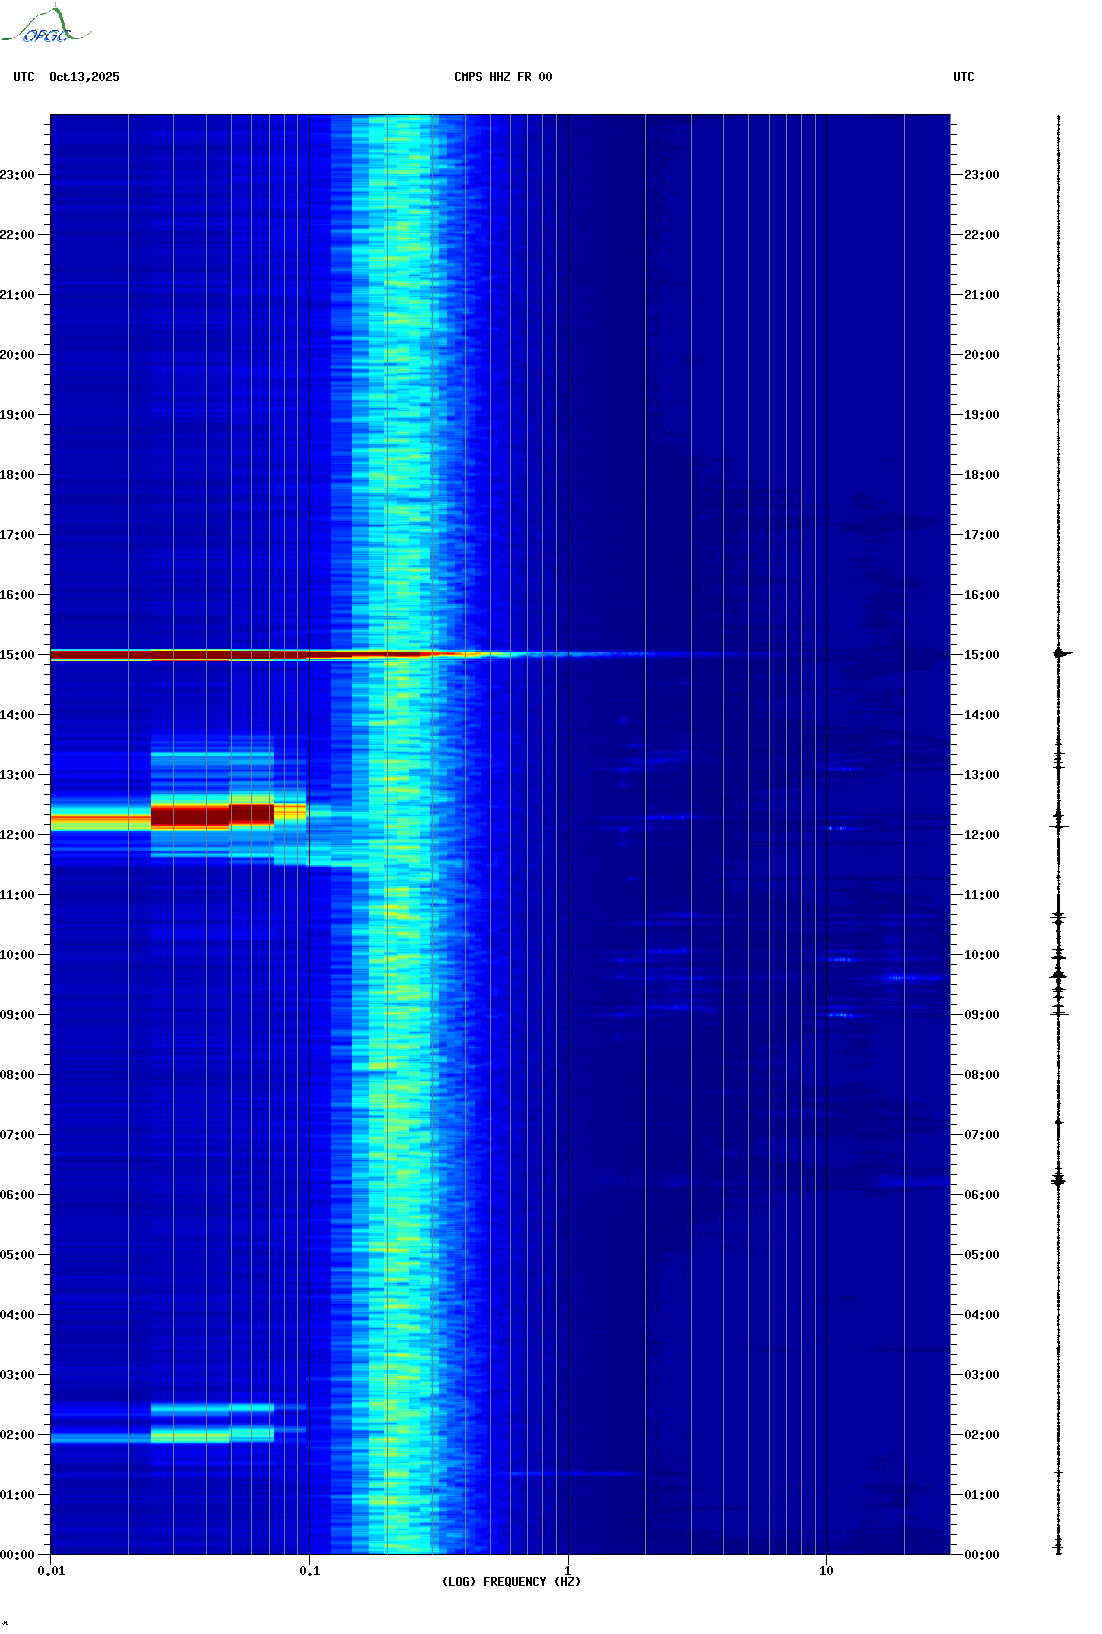Click the left axis 01:00 time label

[x=17, y=1495]
